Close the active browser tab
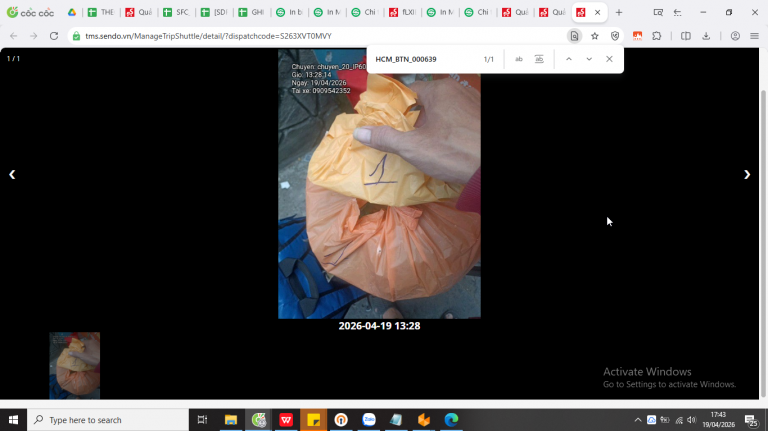This screenshot has height=431, width=768. tap(598, 12)
